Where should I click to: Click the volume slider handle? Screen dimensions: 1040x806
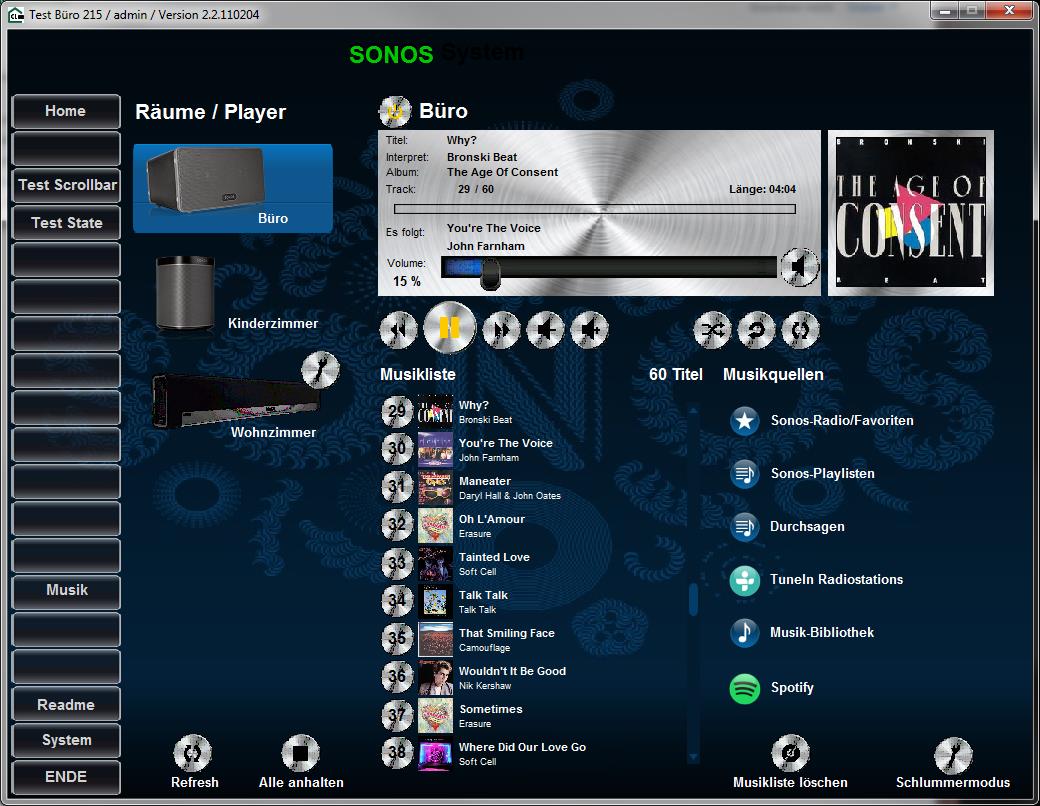coord(490,271)
